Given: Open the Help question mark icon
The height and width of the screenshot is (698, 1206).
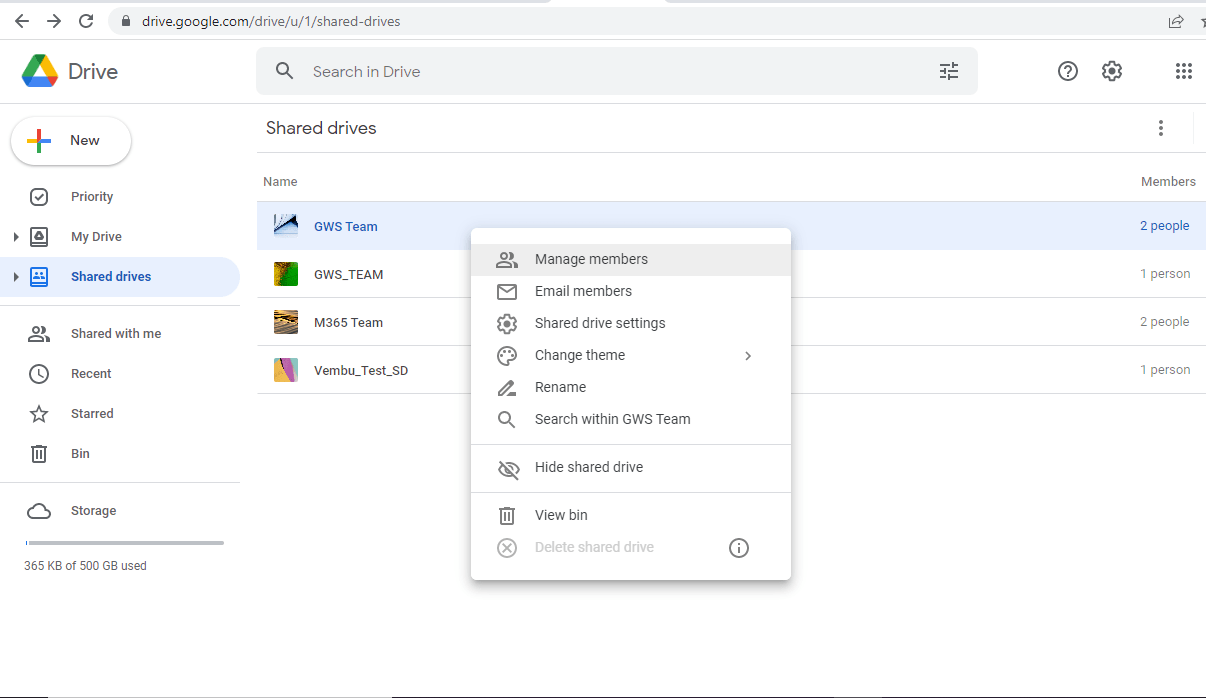Looking at the screenshot, I should (x=1068, y=71).
